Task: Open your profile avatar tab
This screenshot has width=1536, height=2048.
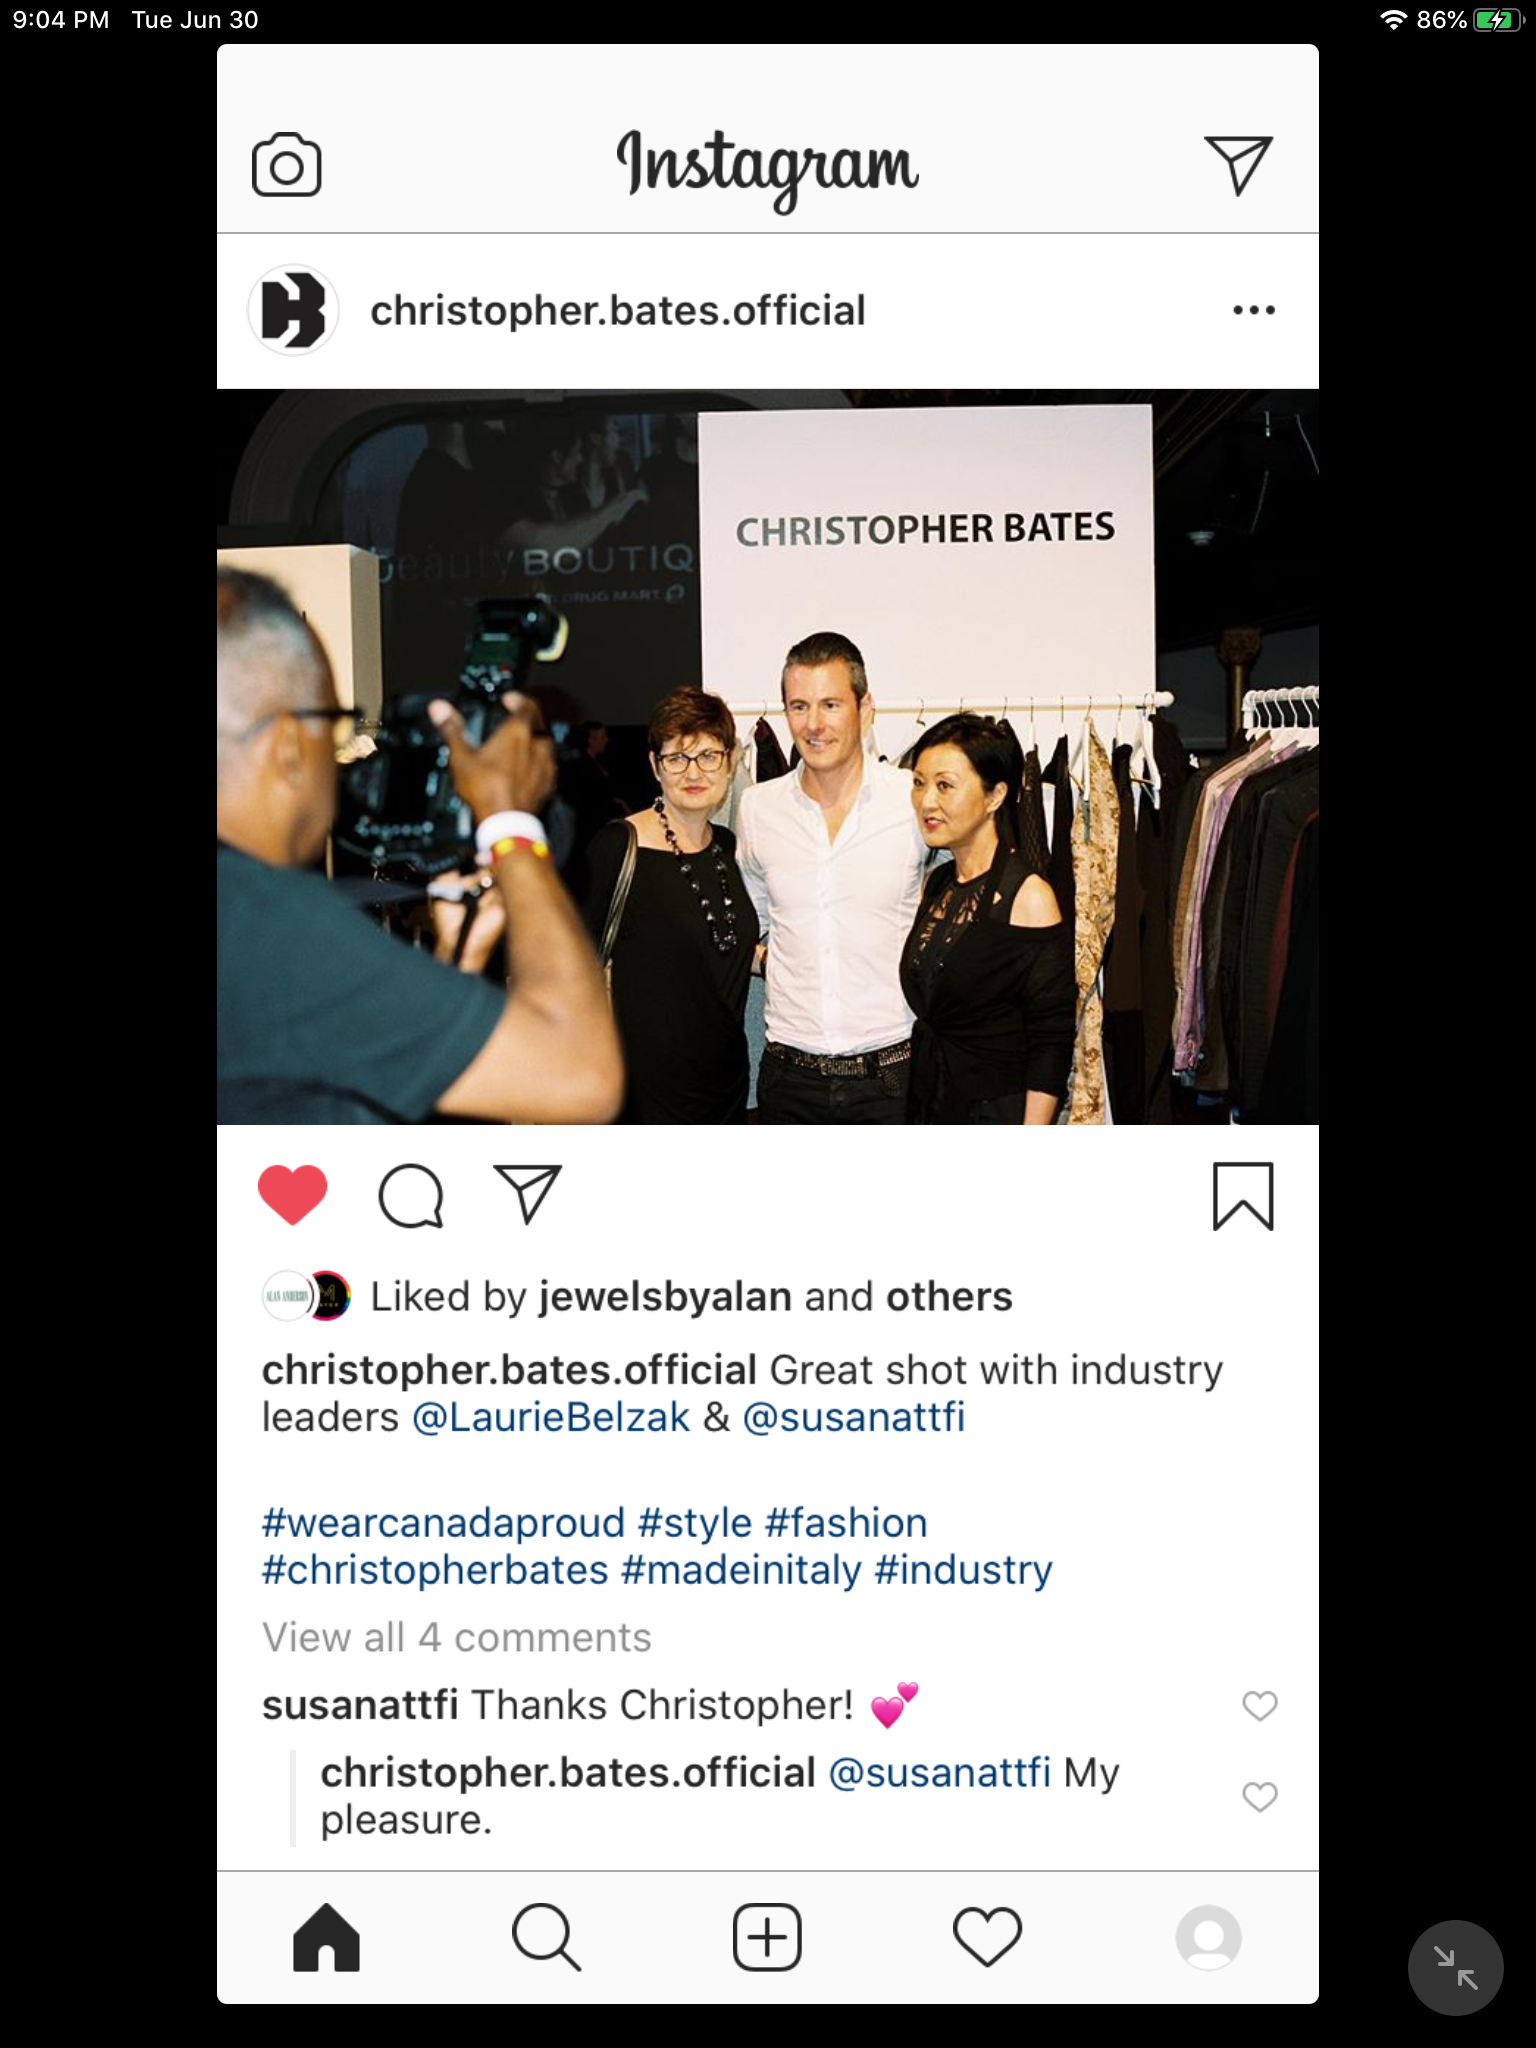Action: [x=1208, y=1937]
